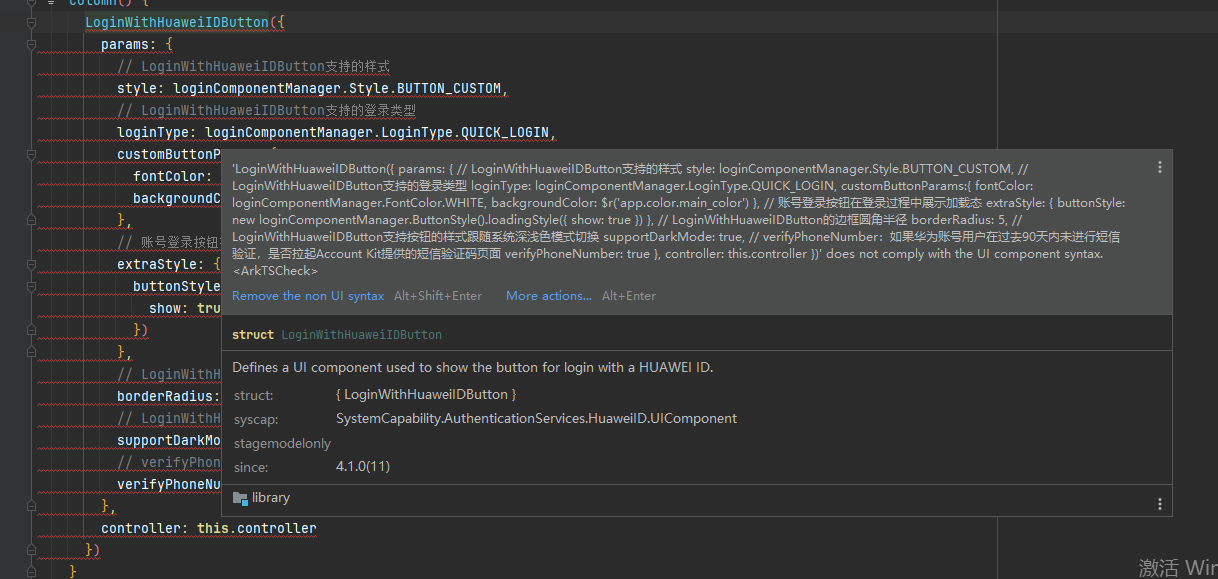Collapse the outer LoginWithHuaweiIDButton call block
This screenshot has width=1218, height=579.
[30, 22]
